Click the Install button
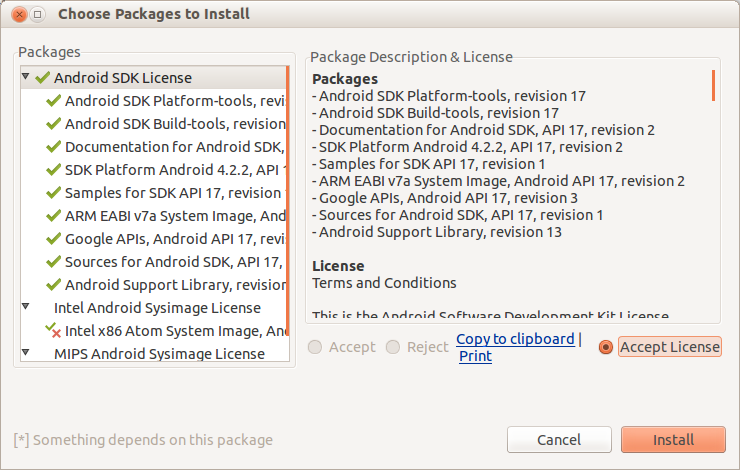 tap(673, 440)
